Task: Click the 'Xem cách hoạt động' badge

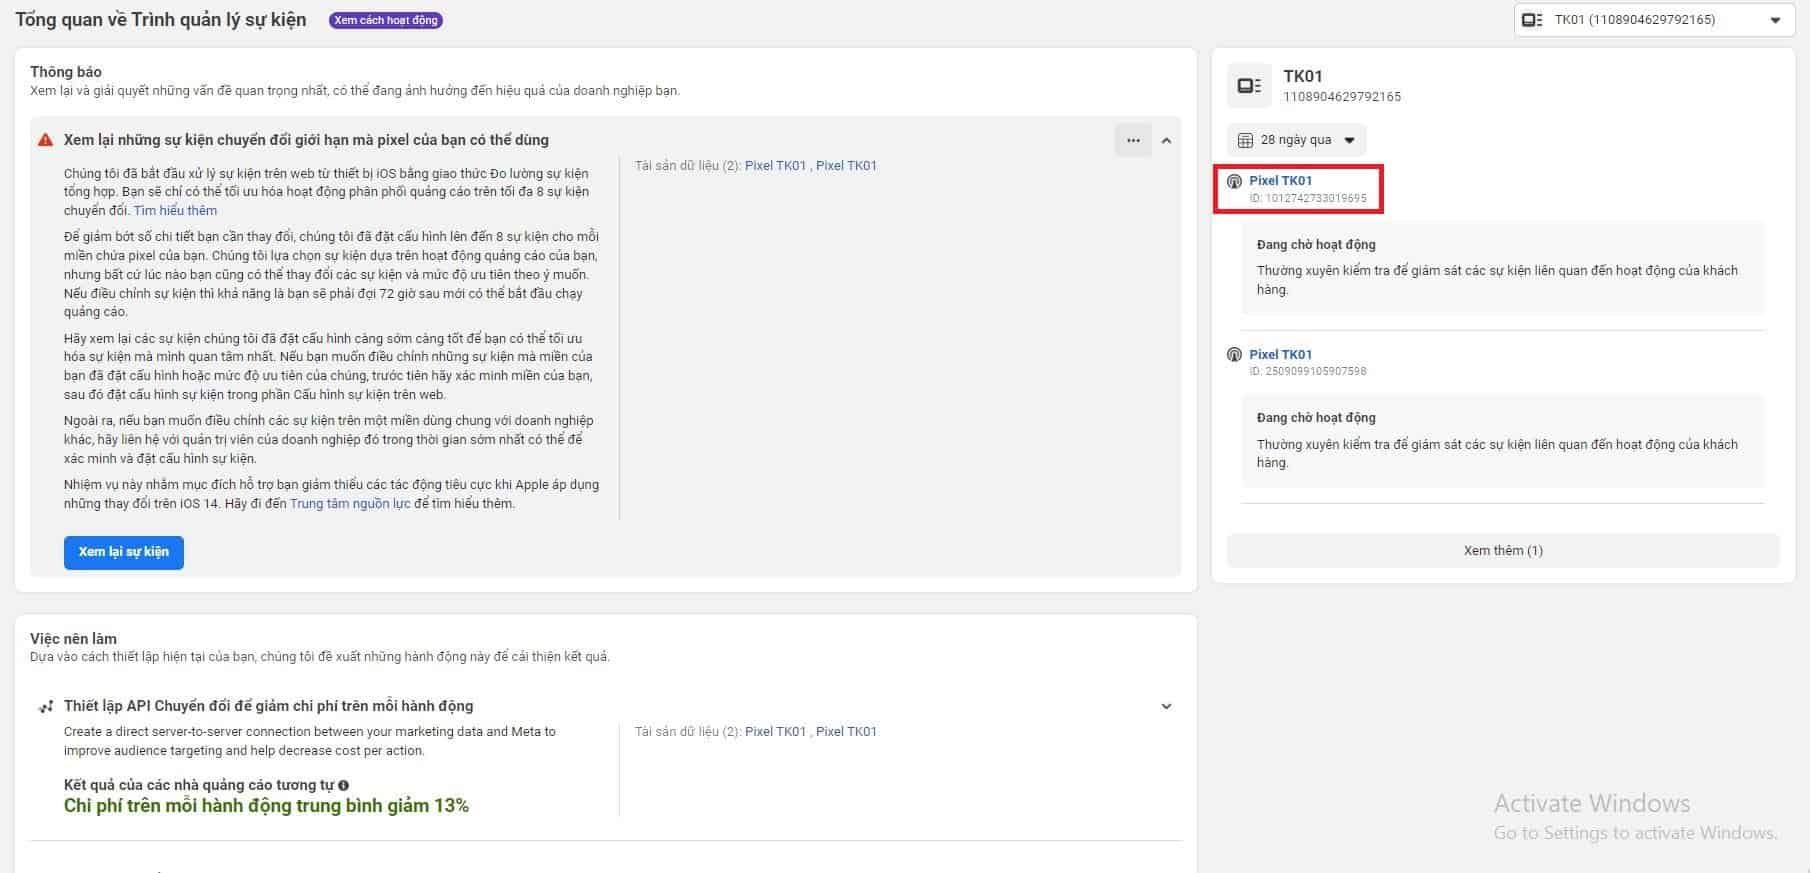Action: pos(386,20)
